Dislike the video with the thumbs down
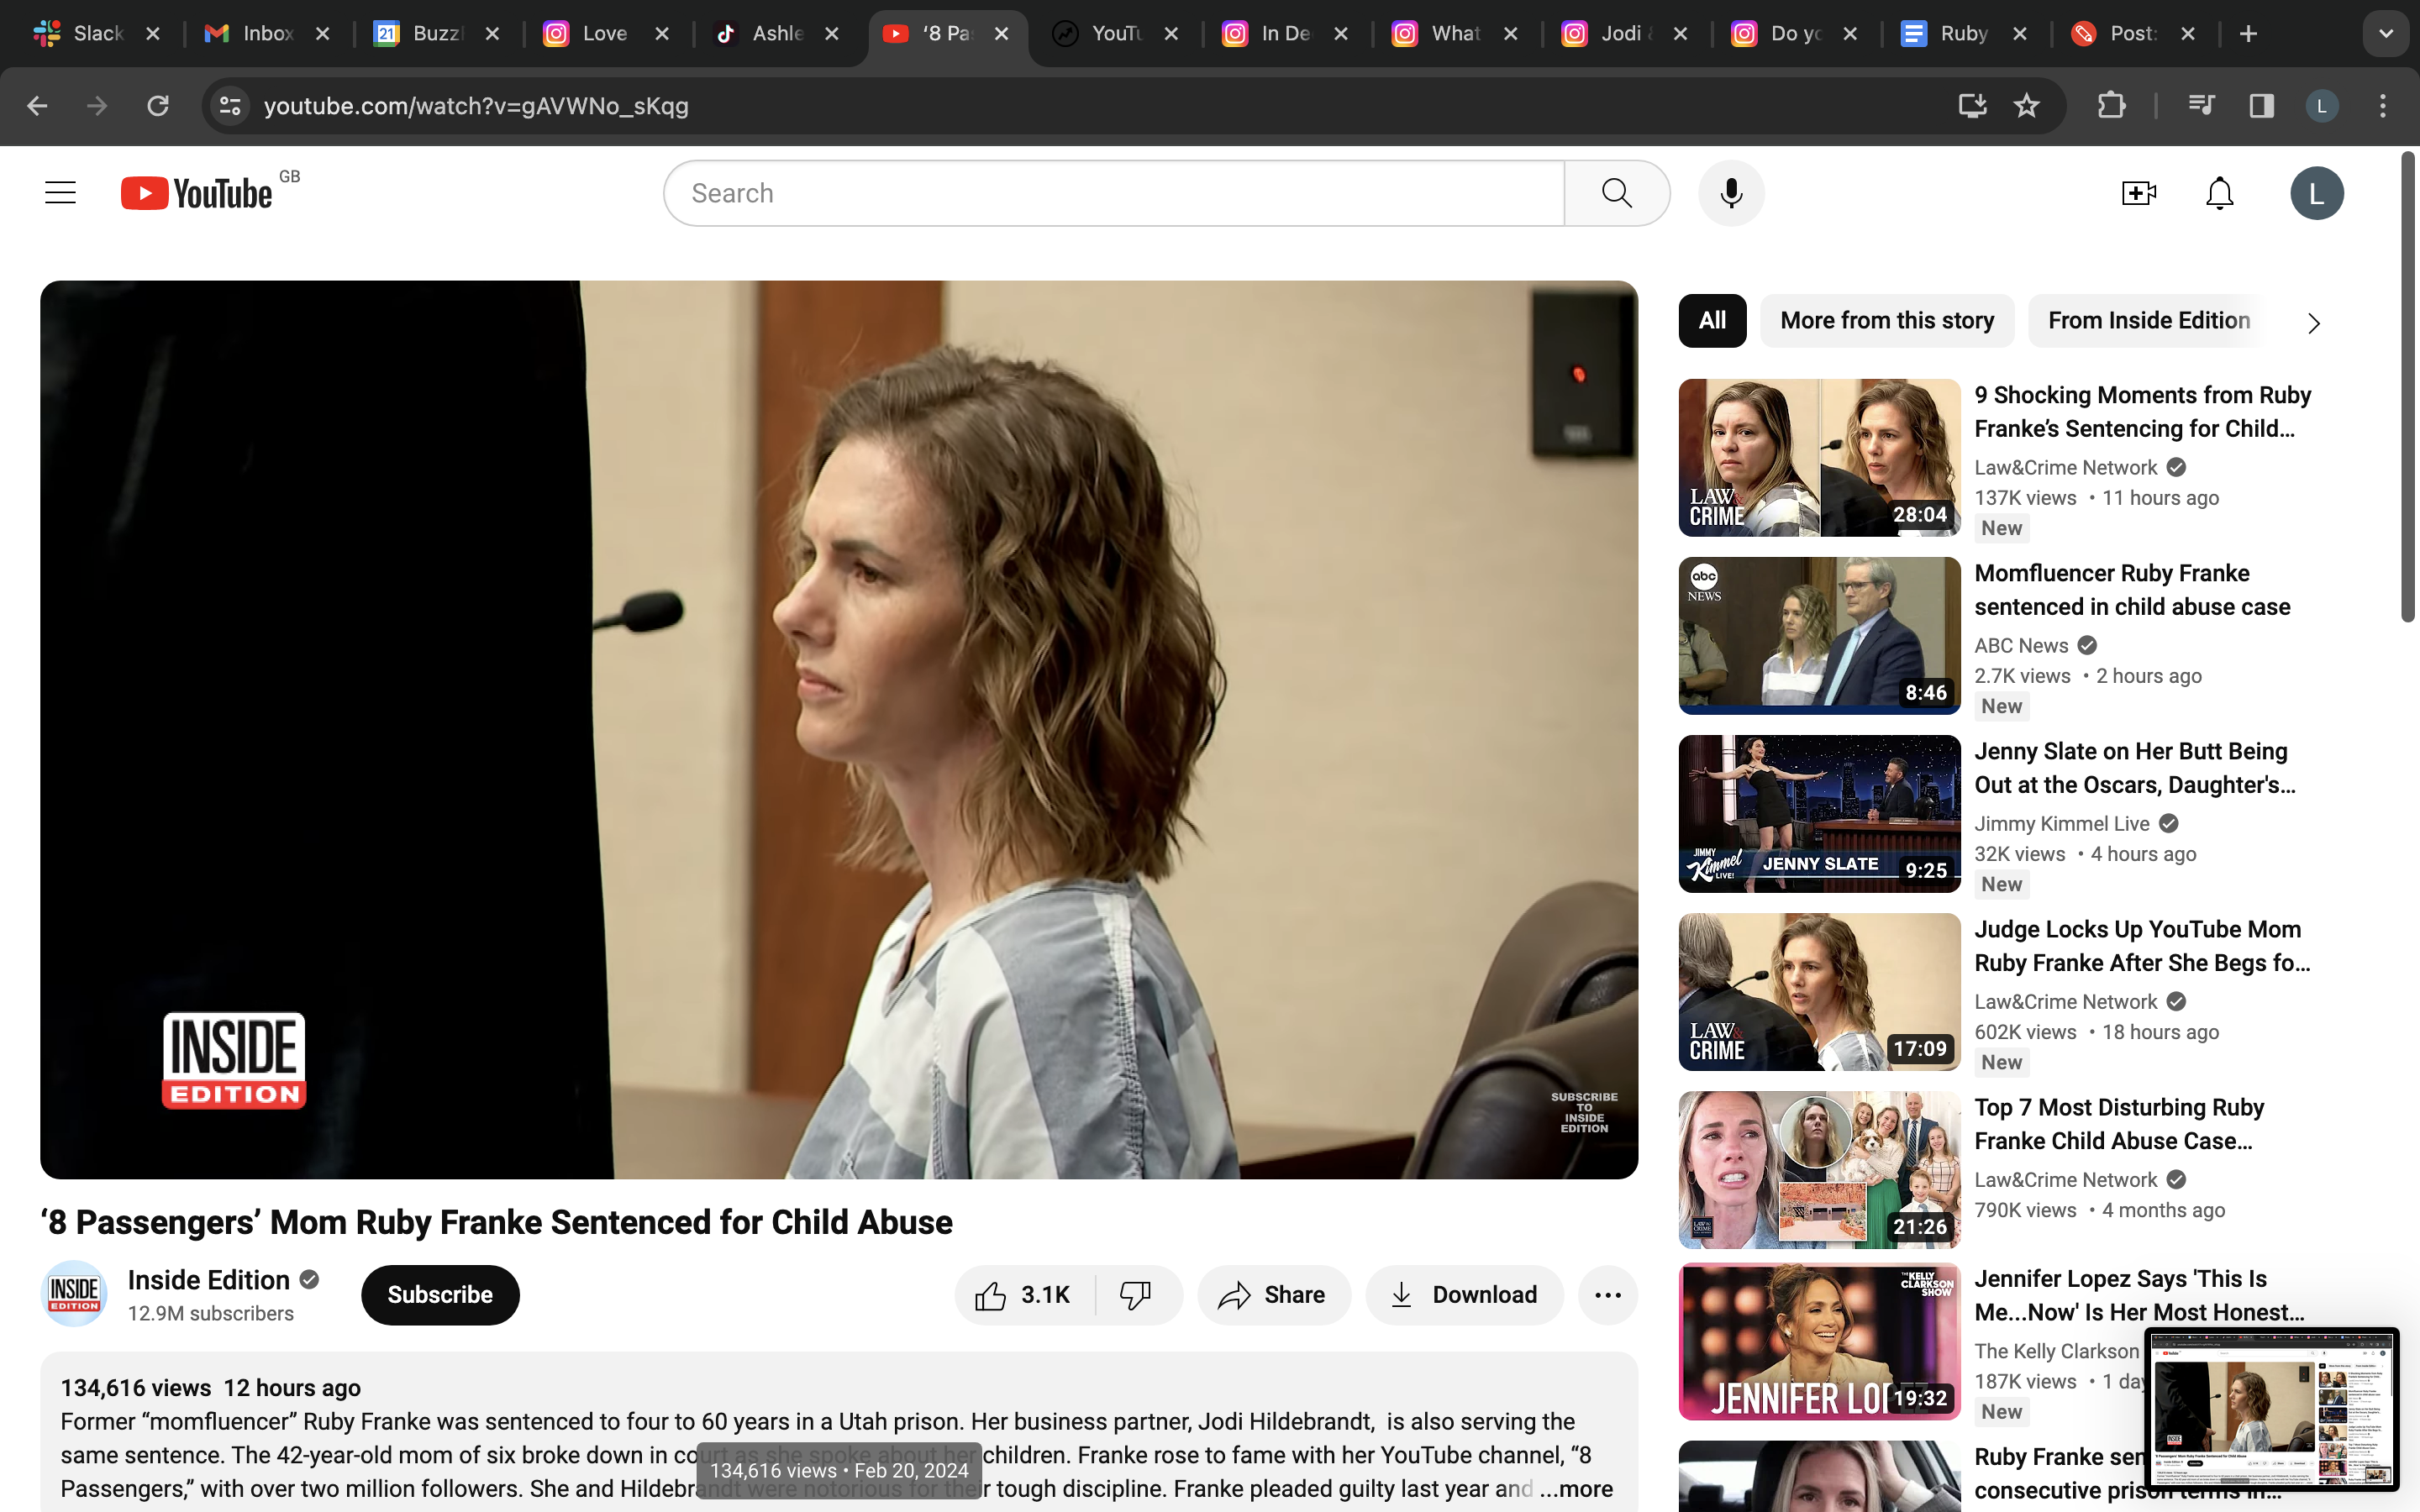 (x=1135, y=1294)
